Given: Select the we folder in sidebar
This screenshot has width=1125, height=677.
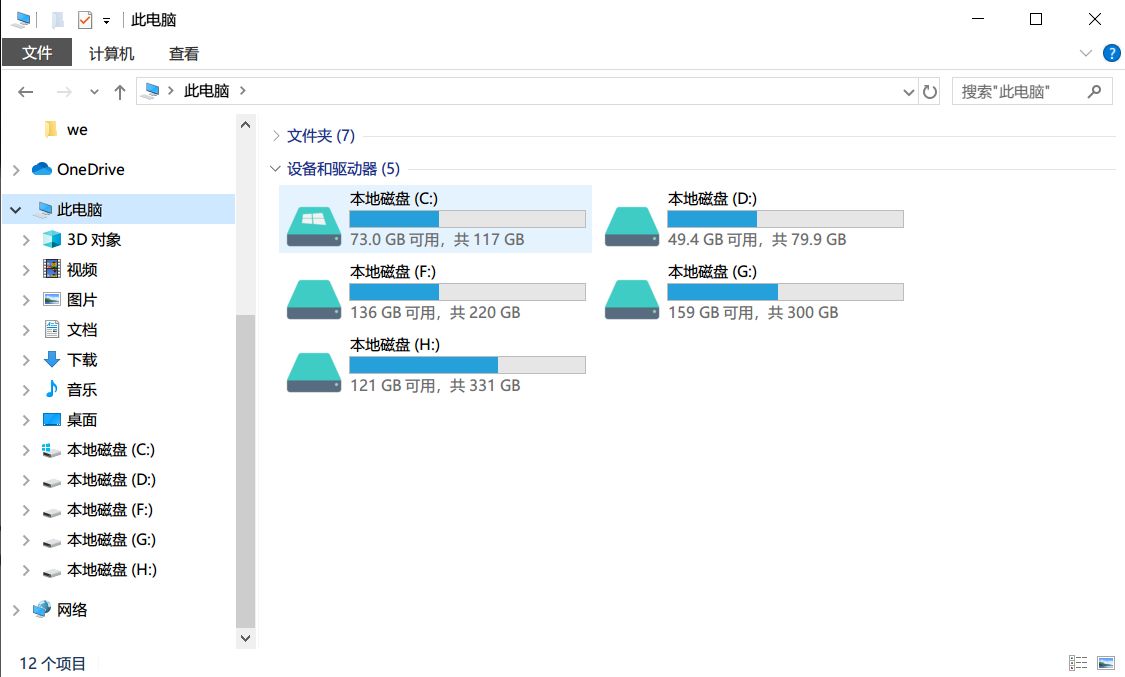Looking at the screenshot, I should click(x=77, y=130).
